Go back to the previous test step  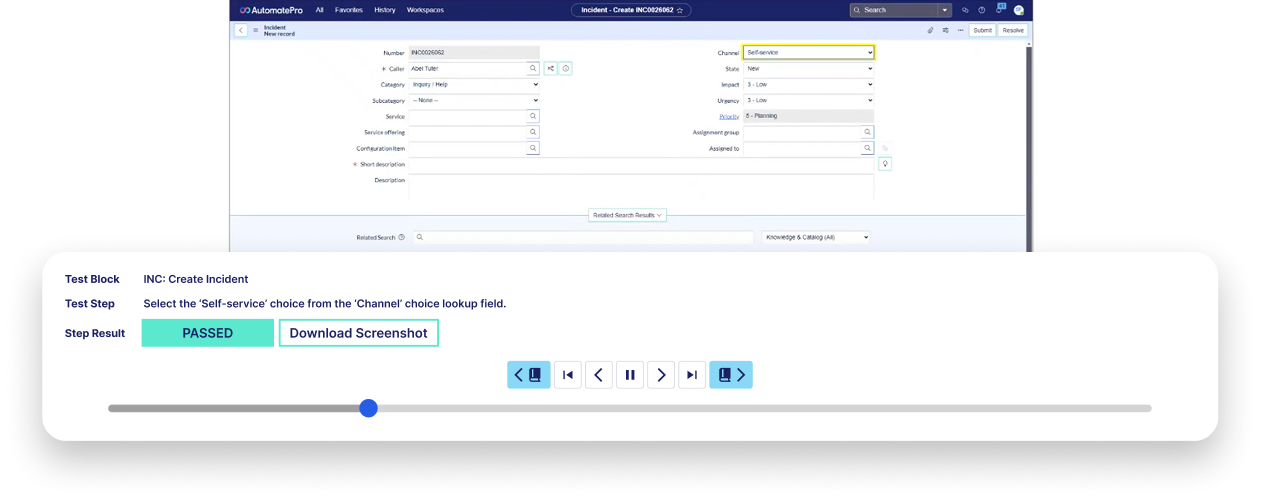coord(598,375)
